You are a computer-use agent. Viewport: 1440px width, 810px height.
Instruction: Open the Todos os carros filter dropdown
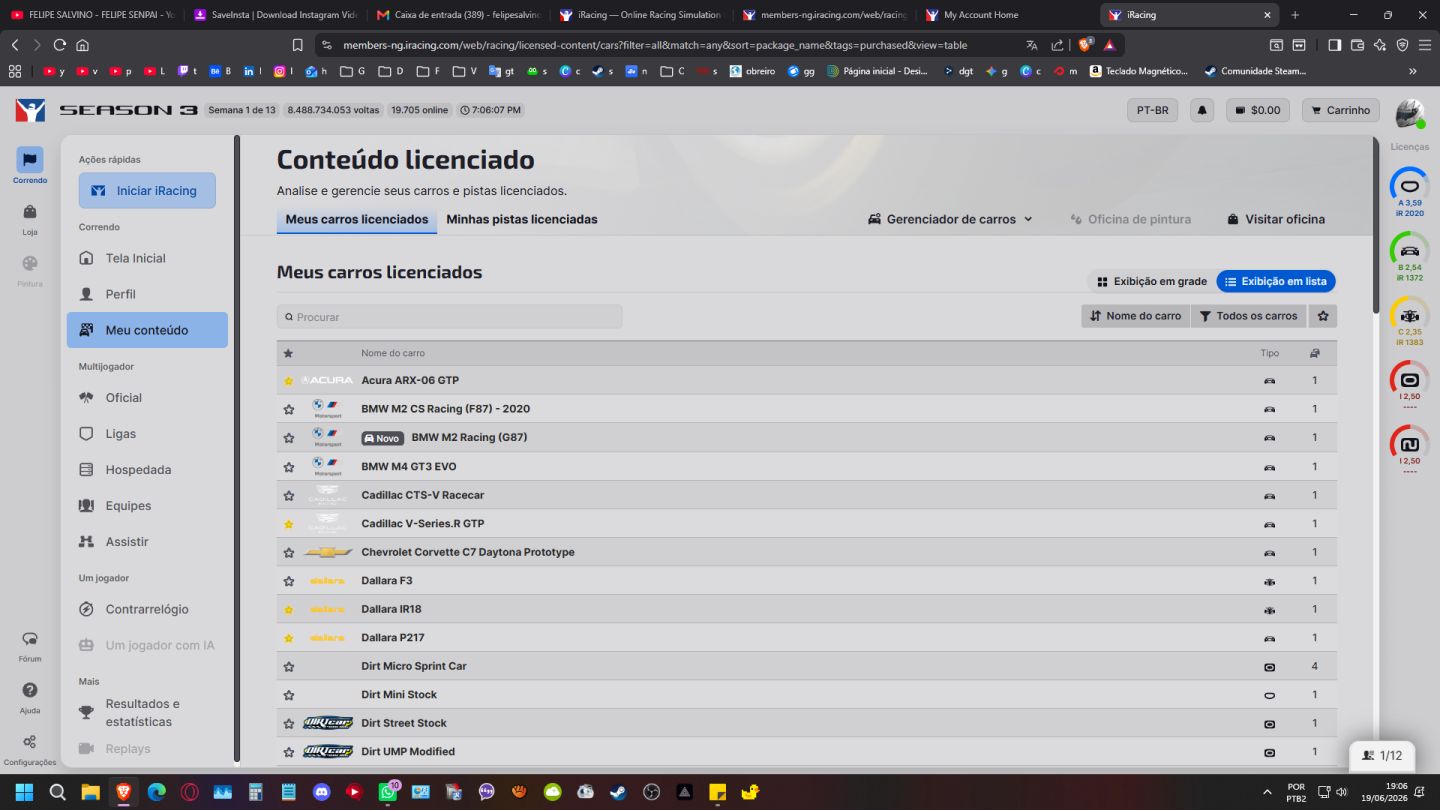click(x=1249, y=316)
